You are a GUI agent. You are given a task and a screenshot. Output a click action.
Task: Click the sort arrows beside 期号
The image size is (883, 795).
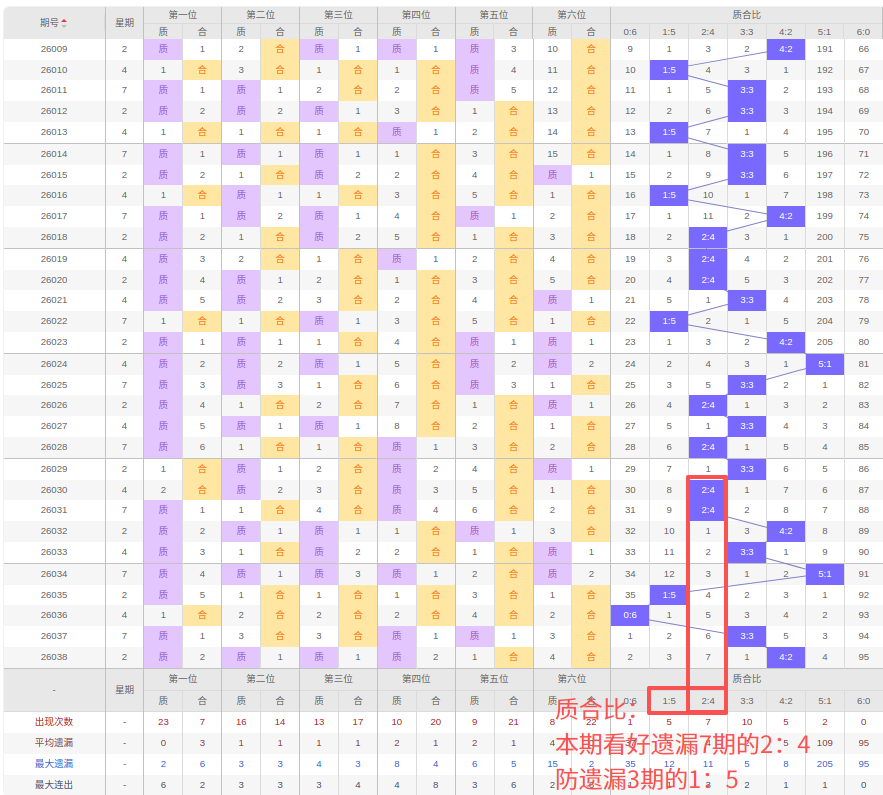(x=65, y=22)
